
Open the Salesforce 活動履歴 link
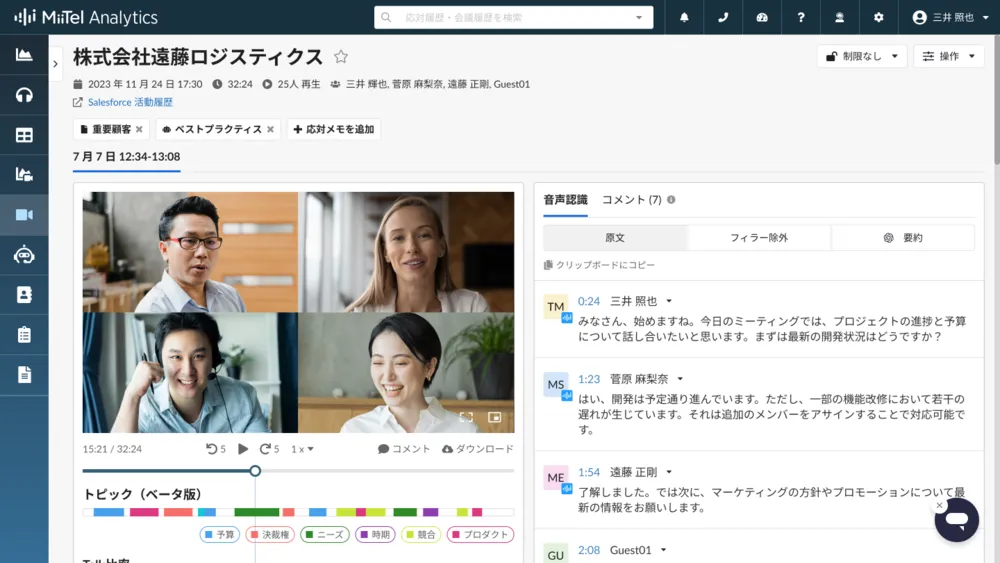click(129, 102)
